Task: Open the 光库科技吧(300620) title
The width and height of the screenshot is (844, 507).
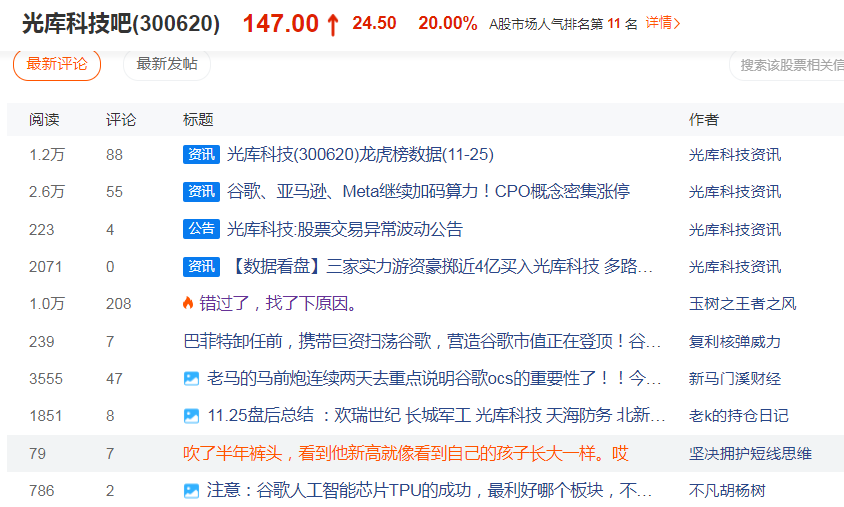Action: click(121, 24)
